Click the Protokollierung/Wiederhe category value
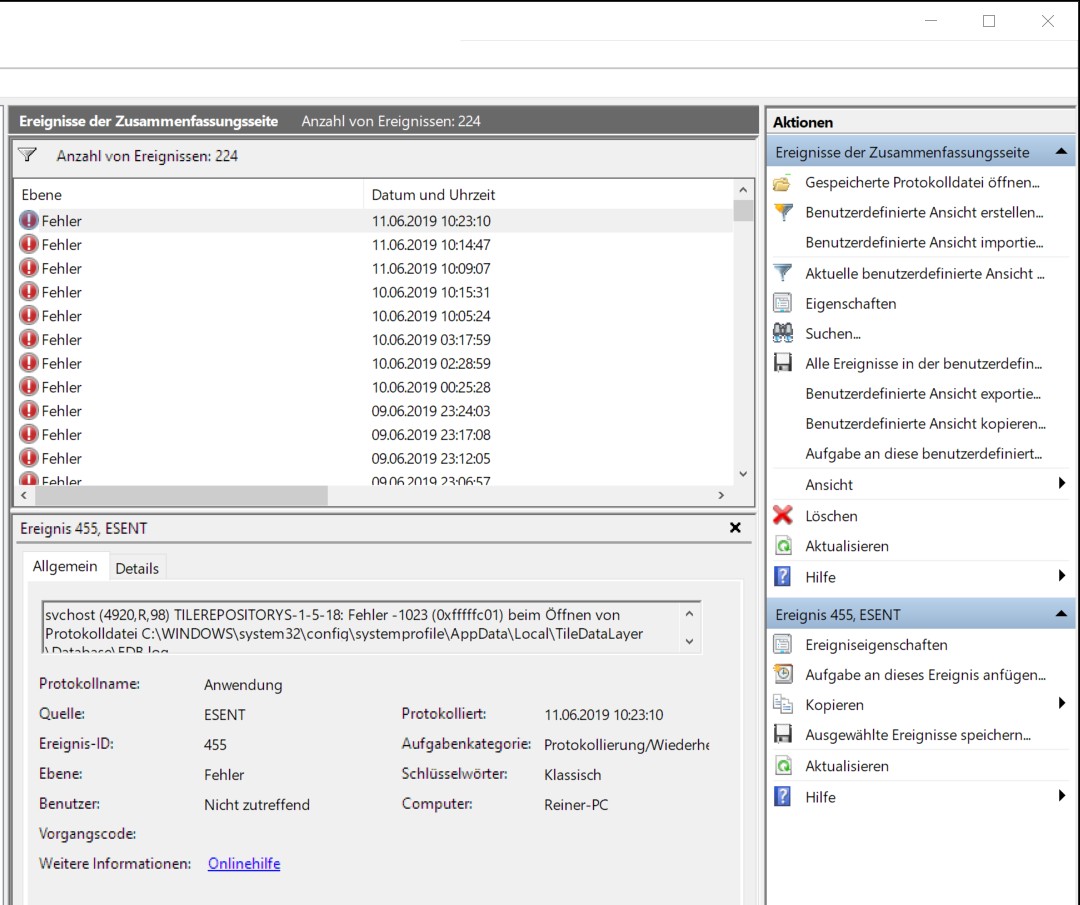The height and width of the screenshot is (905, 1080). coord(626,745)
